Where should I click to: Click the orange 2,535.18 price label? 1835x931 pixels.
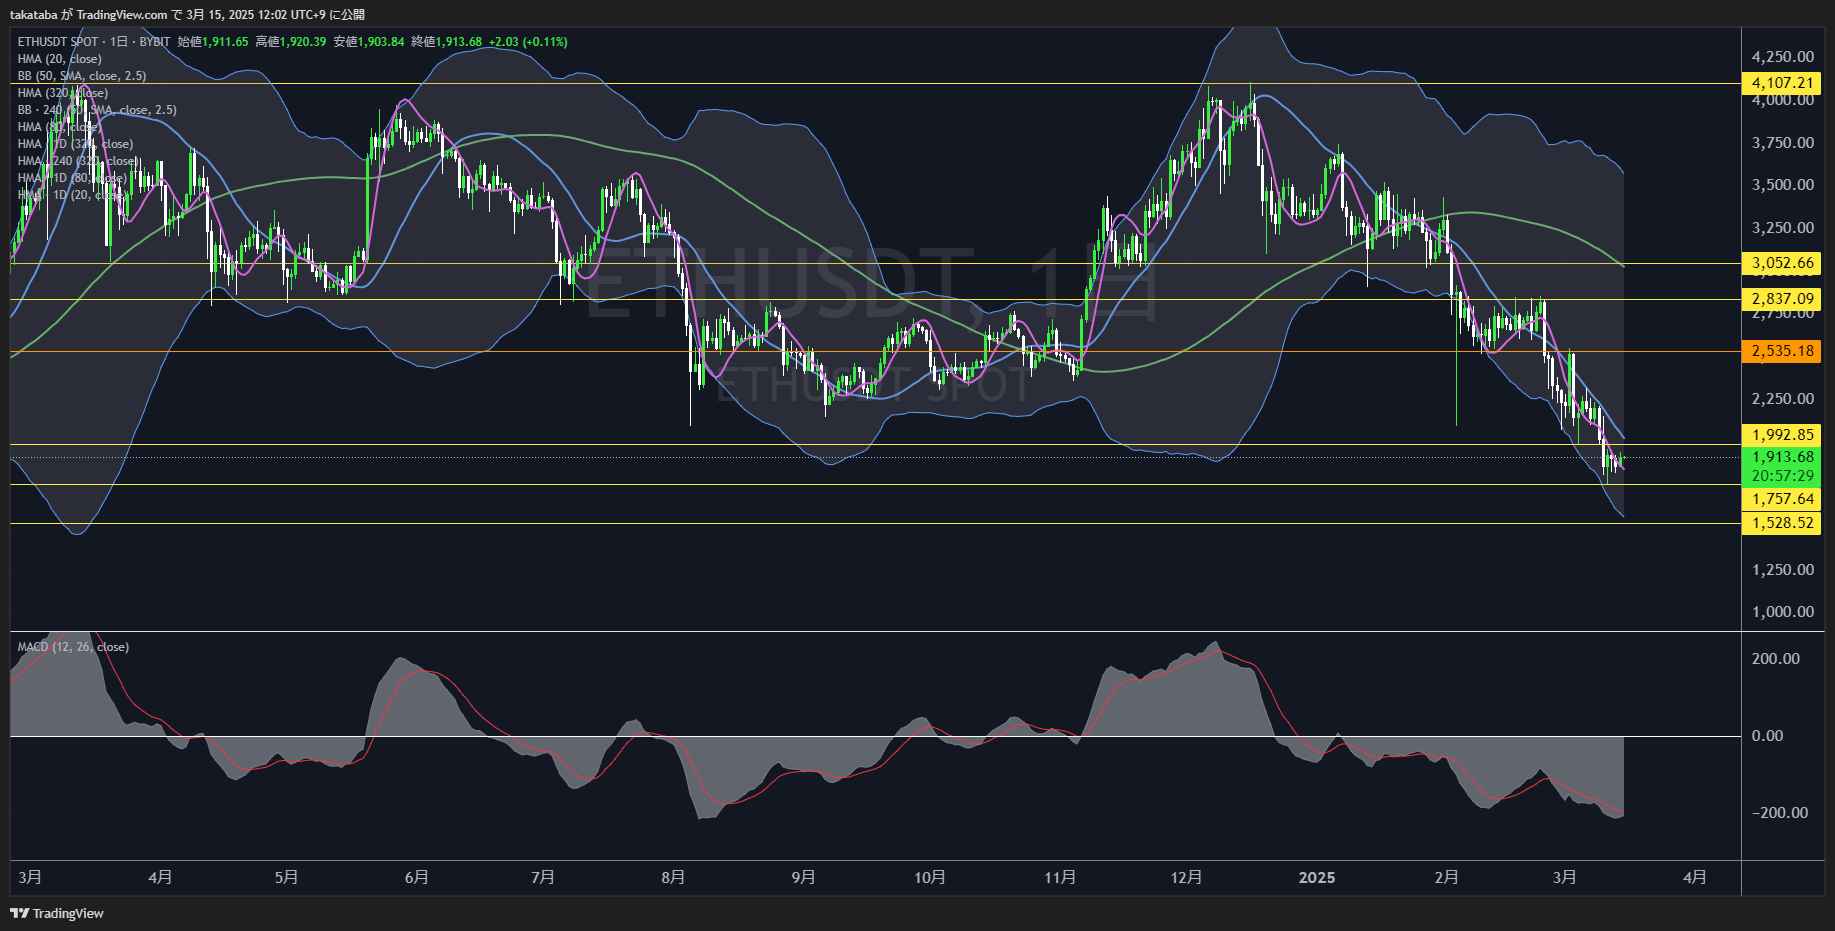(x=1781, y=351)
